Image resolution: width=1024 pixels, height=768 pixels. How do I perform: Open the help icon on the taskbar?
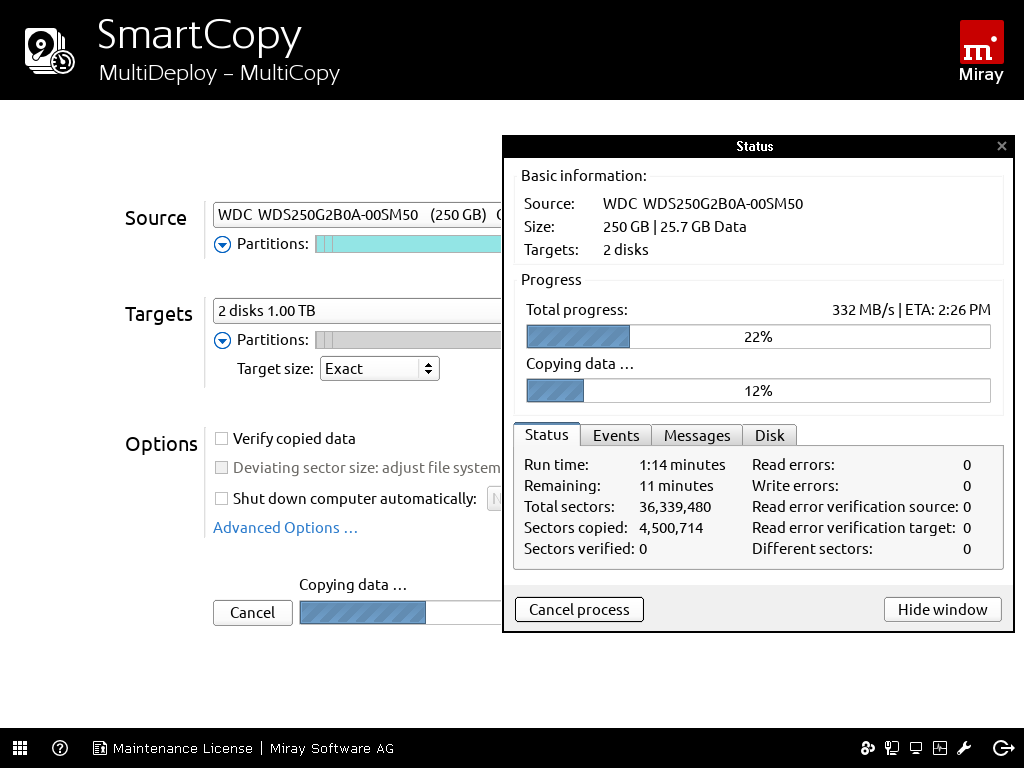[61, 747]
